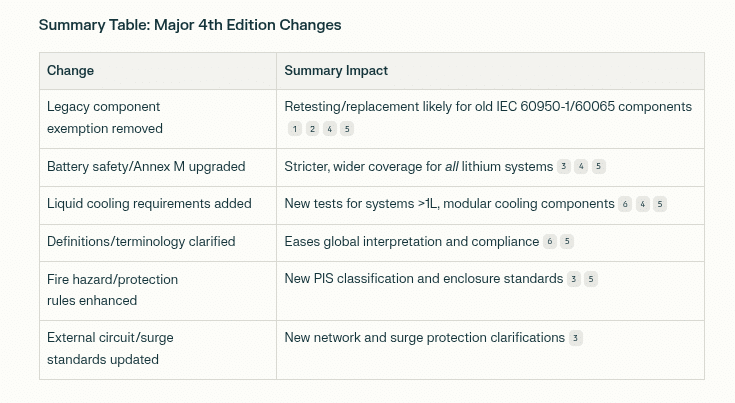Viewport: 735px width, 403px height.
Task: Open citation 5 in Definitions/terminology row
Action: (567, 241)
